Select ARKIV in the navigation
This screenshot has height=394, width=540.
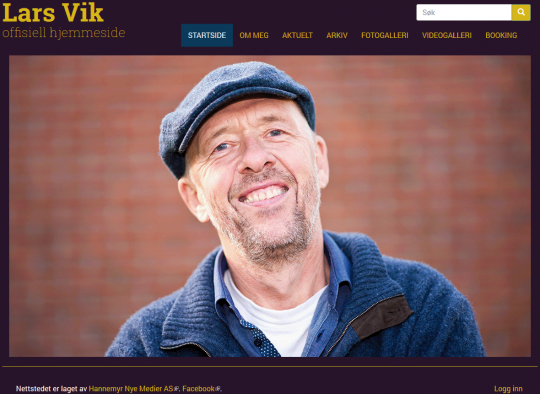(x=337, y=35)
